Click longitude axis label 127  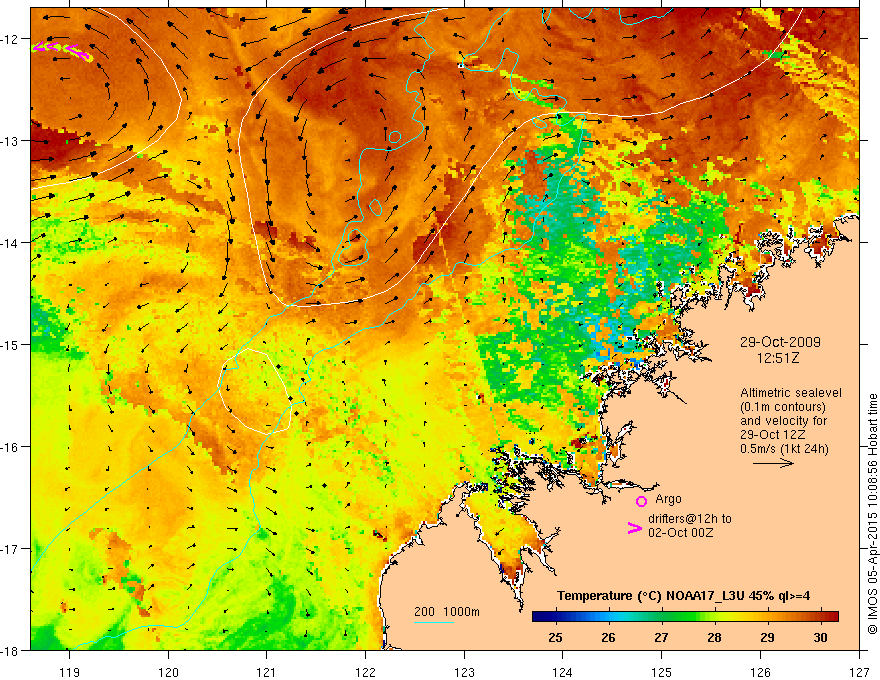coord(859,672)
